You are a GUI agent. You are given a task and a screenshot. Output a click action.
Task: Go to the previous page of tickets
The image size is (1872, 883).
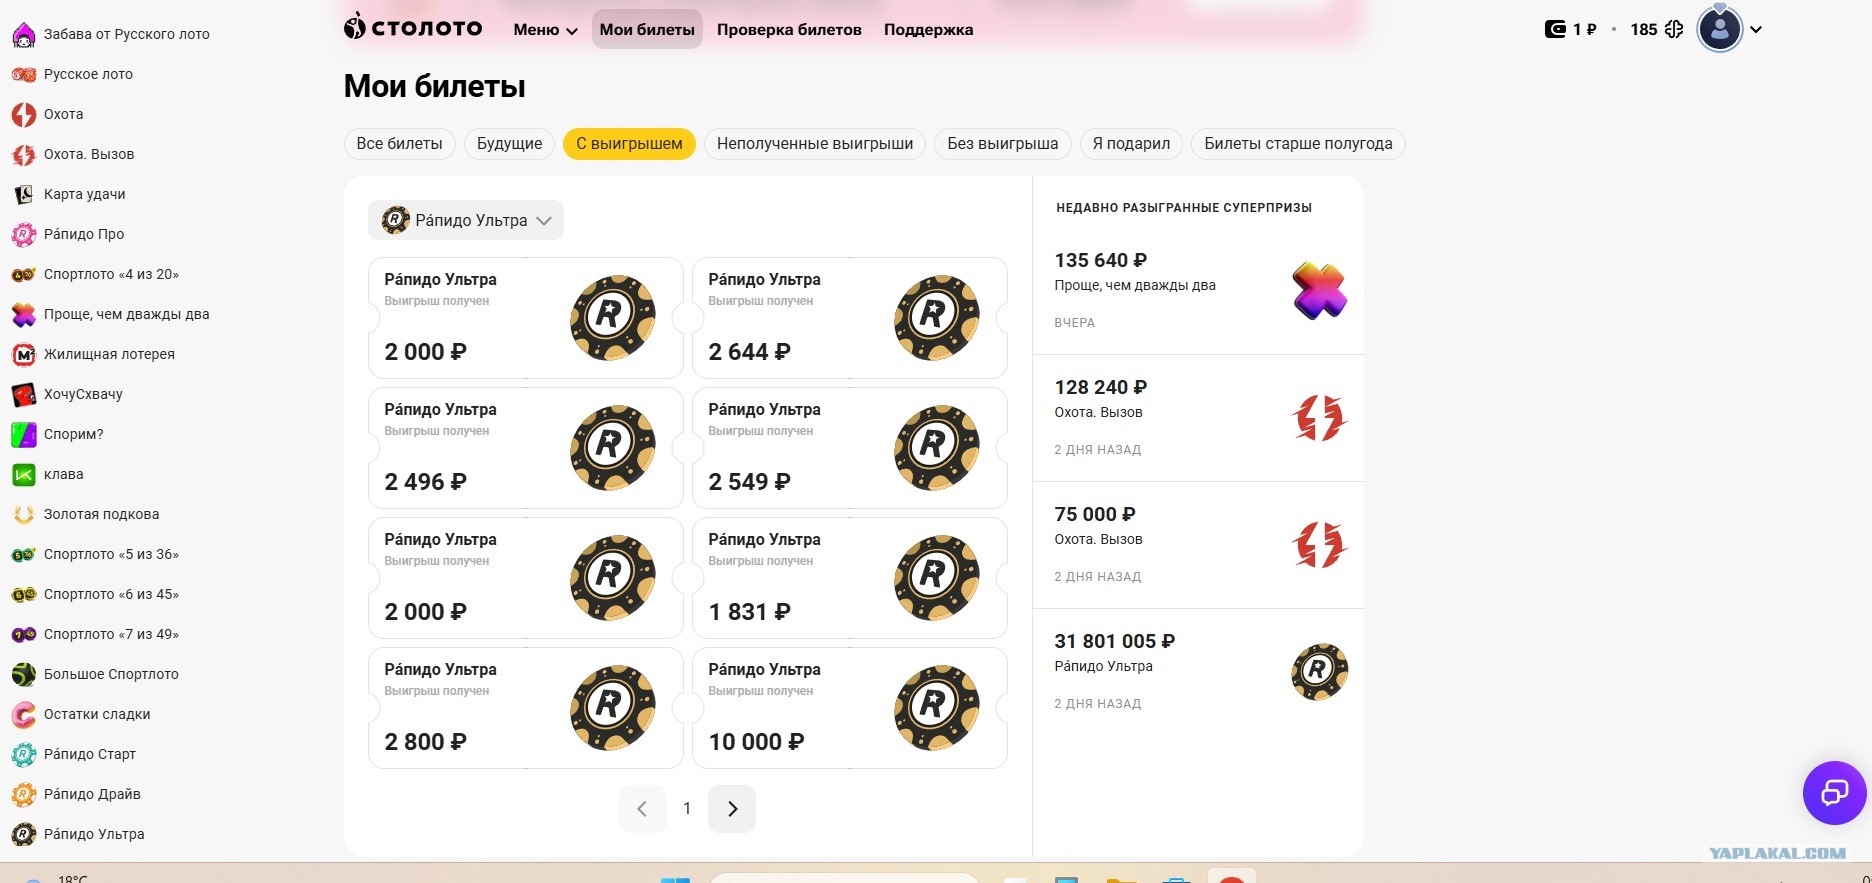click(643, 809)
